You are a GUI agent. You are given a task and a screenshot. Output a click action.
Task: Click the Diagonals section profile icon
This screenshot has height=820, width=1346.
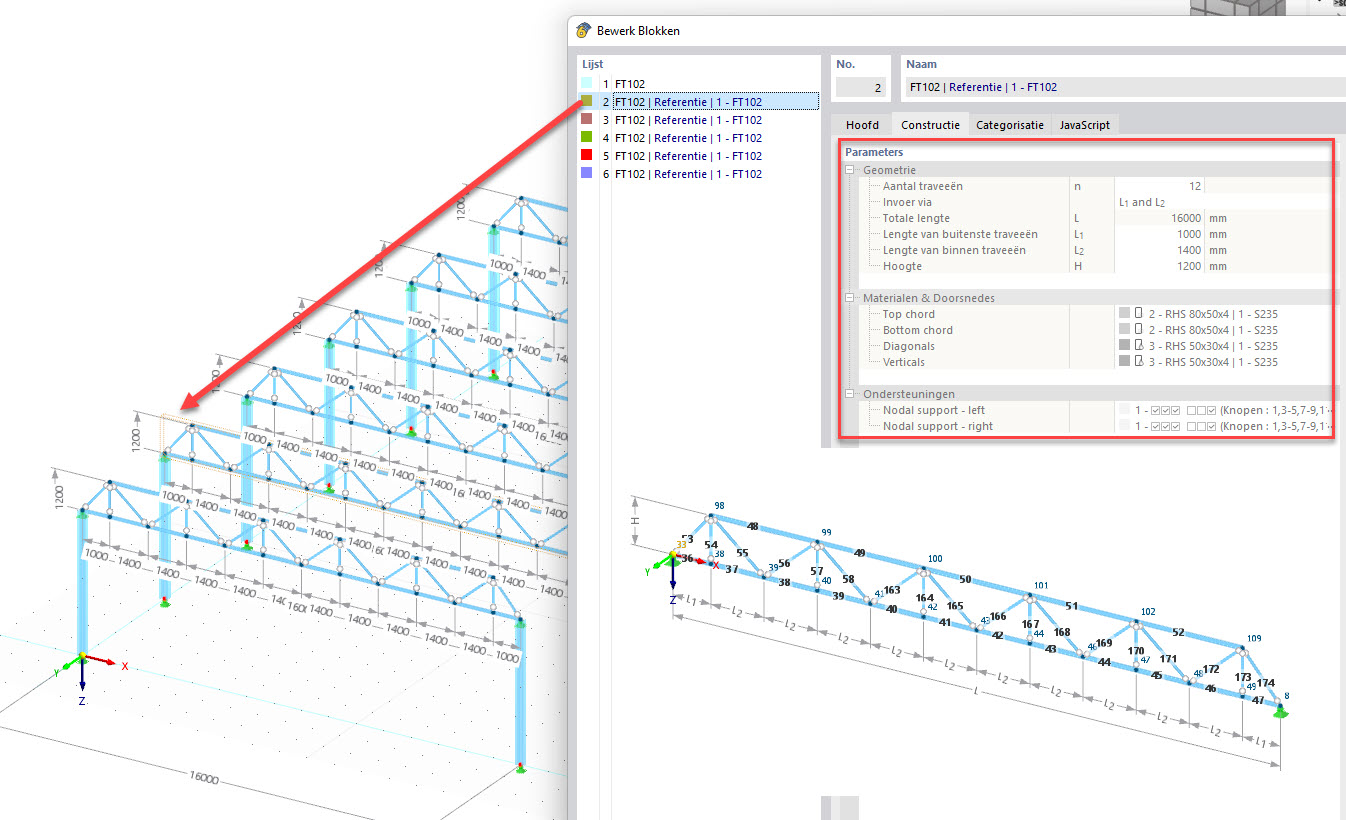coord(1139,346)
